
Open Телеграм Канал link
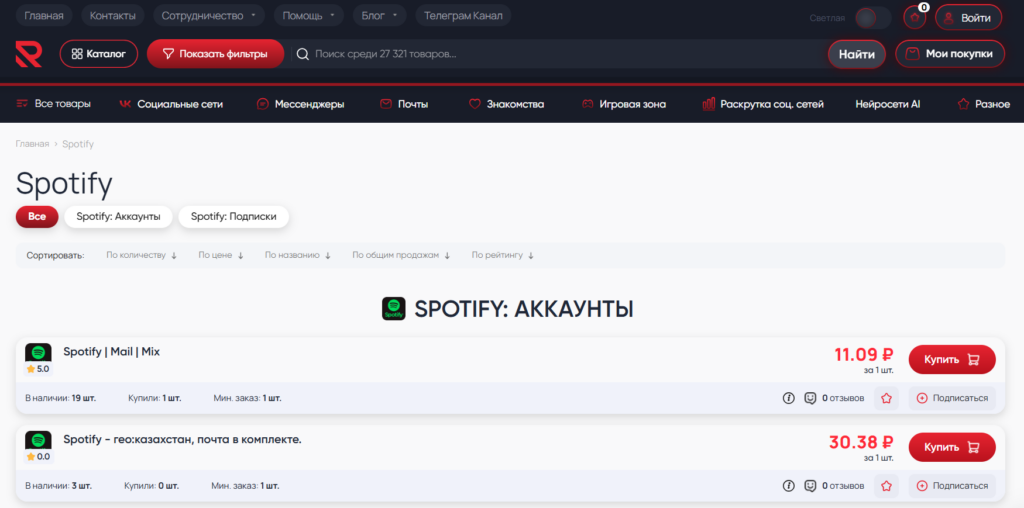(x=463, y=16)
